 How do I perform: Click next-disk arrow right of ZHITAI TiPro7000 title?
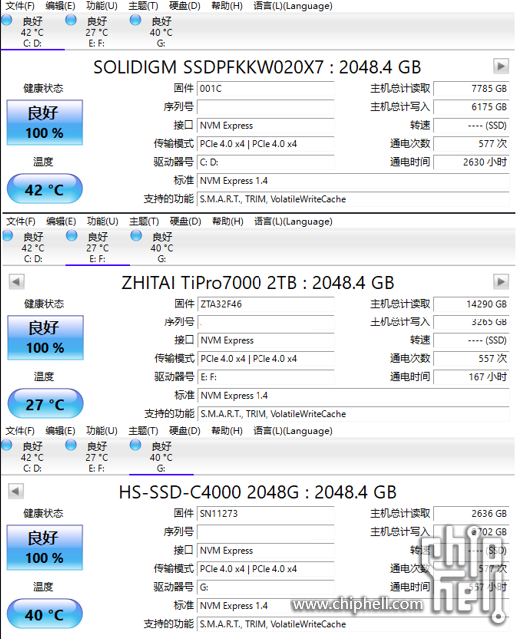[x=501, y=282]
